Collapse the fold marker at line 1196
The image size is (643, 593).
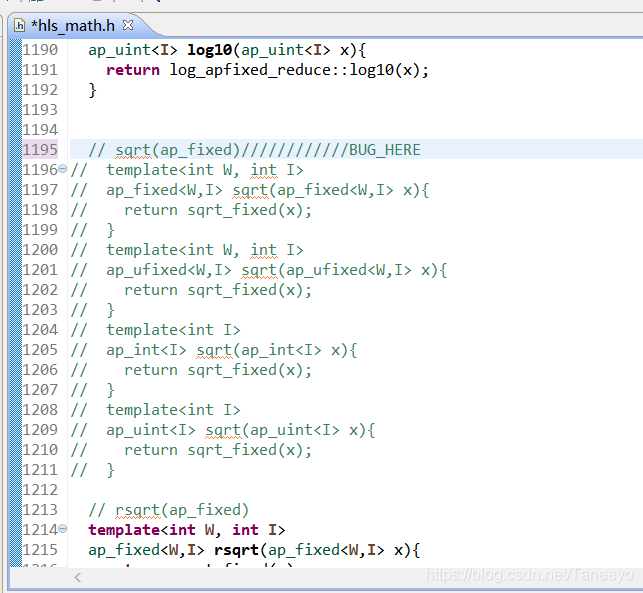tap(62, 168)
